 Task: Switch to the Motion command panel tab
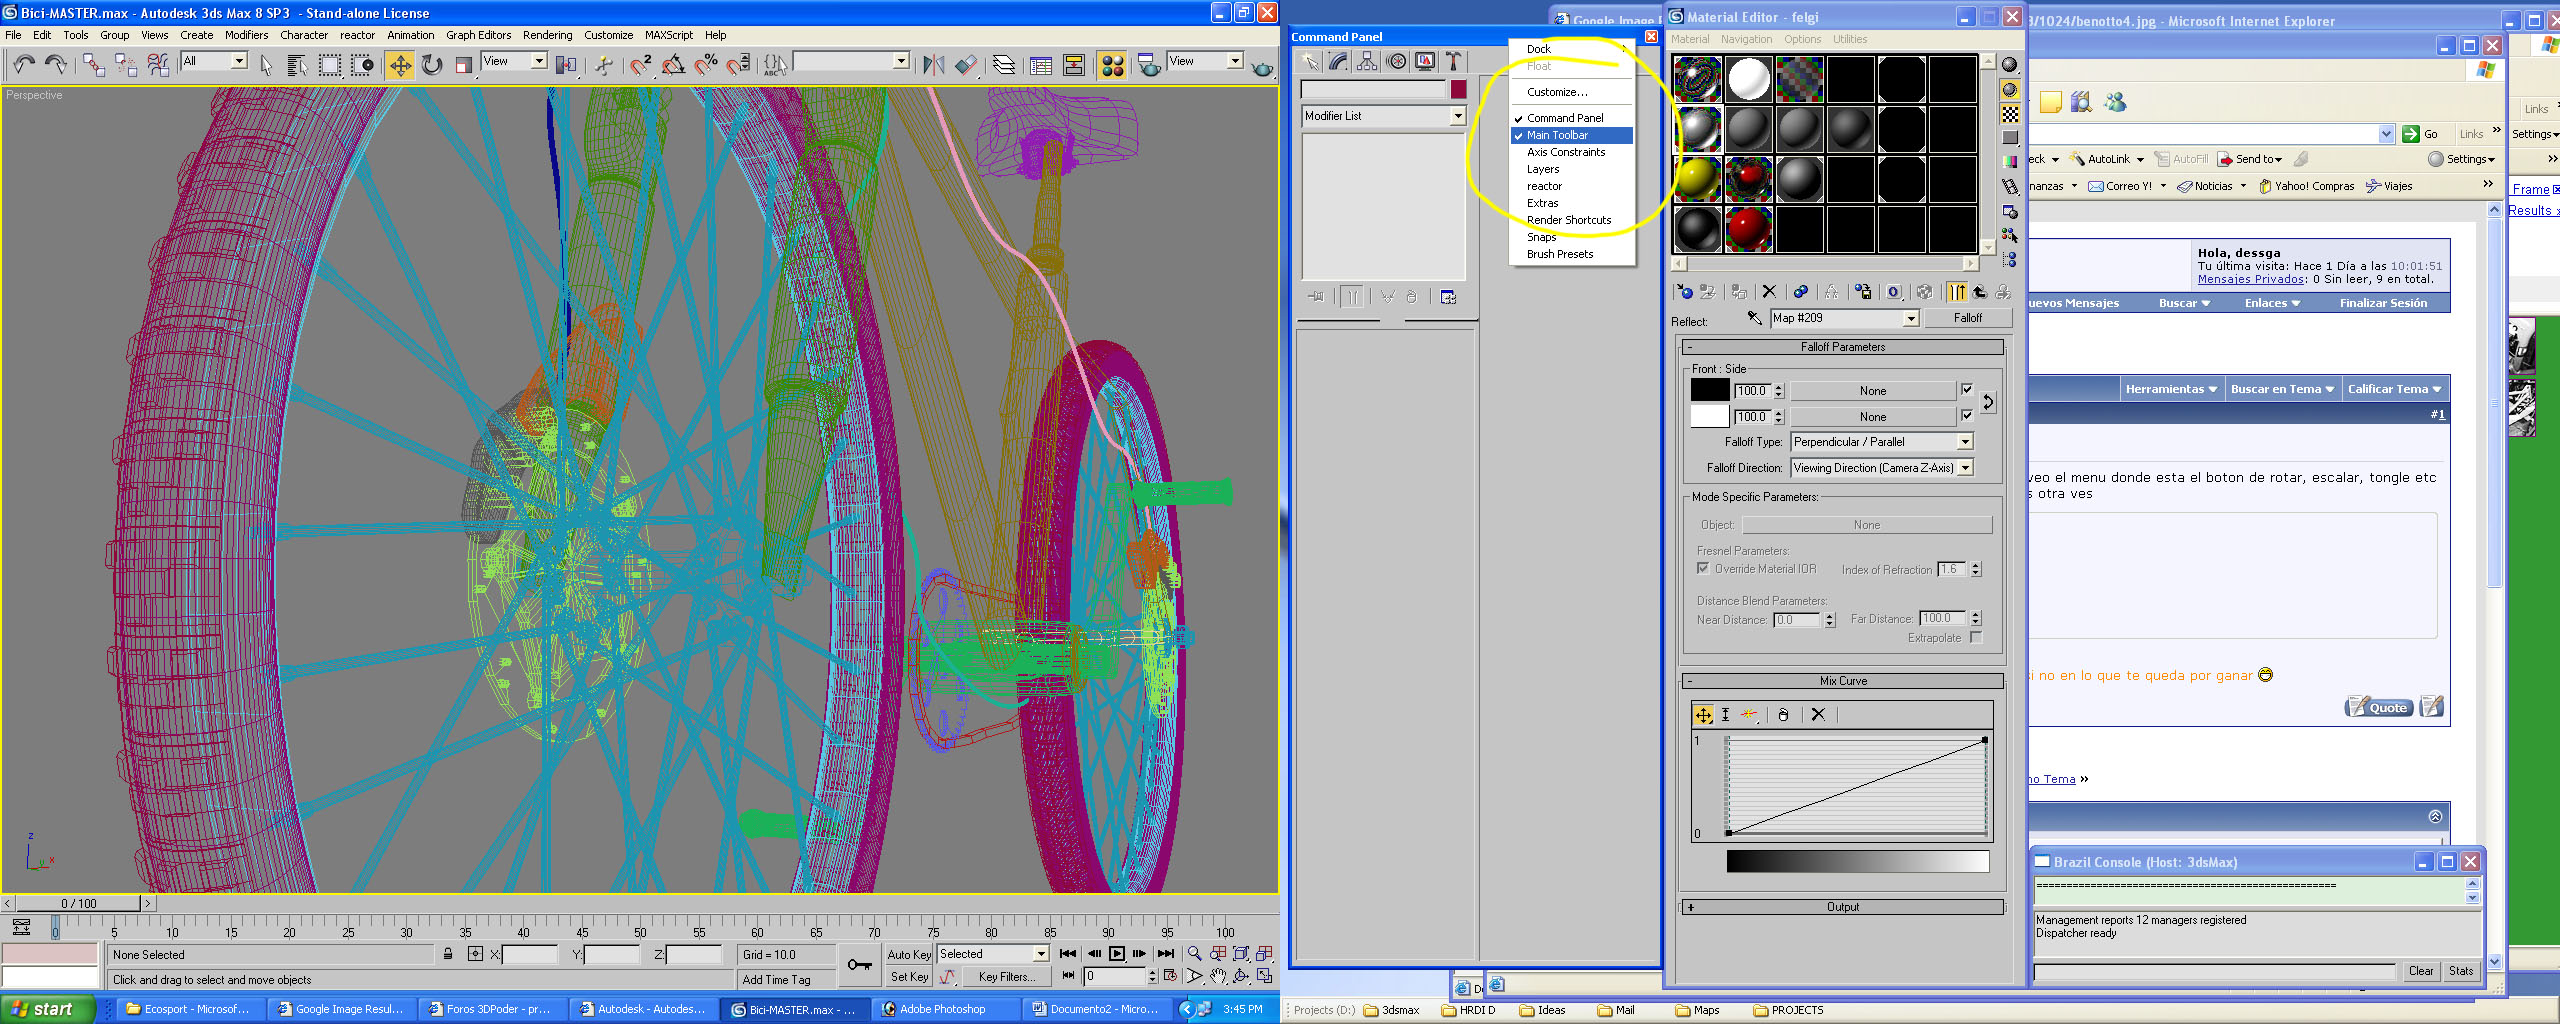[1396, 61]
